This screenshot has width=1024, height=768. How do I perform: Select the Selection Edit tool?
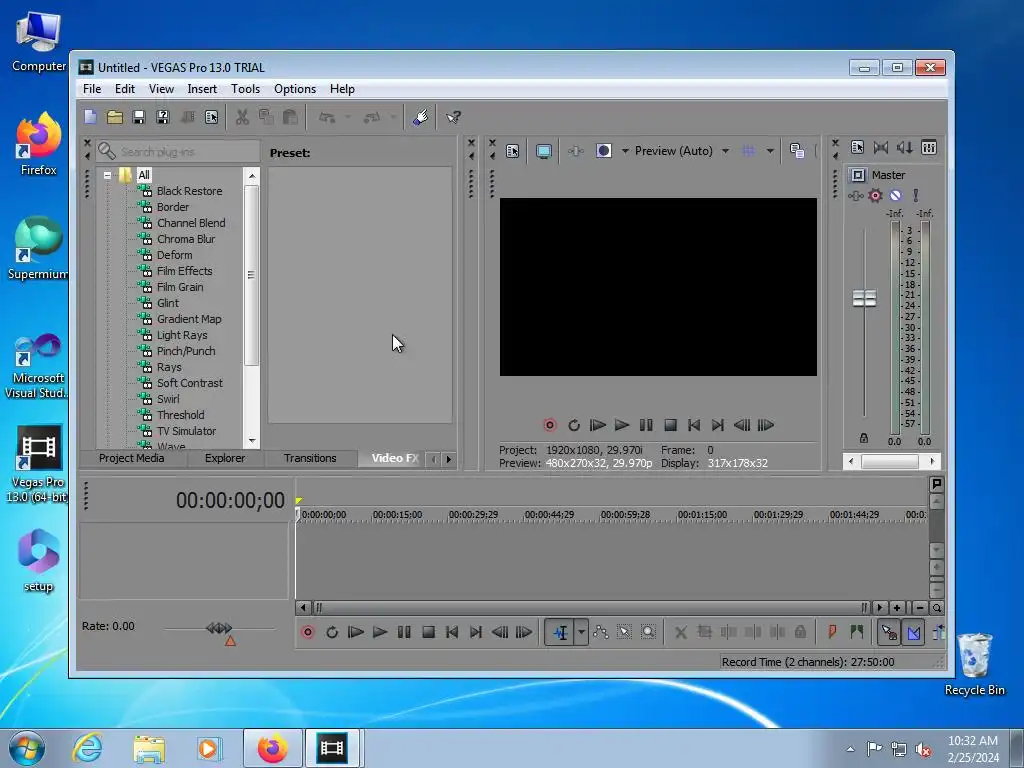(x=624, y=632)
